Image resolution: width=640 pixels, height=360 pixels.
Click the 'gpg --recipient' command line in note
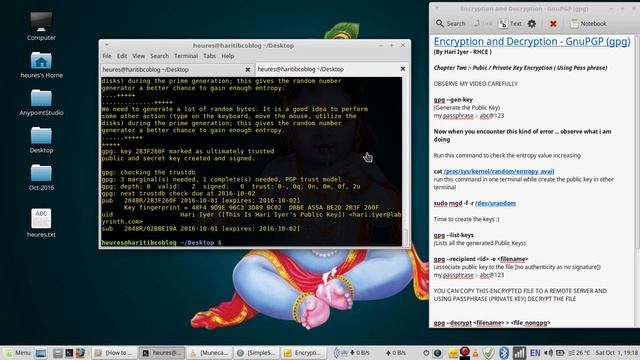[x=481, y=259]
